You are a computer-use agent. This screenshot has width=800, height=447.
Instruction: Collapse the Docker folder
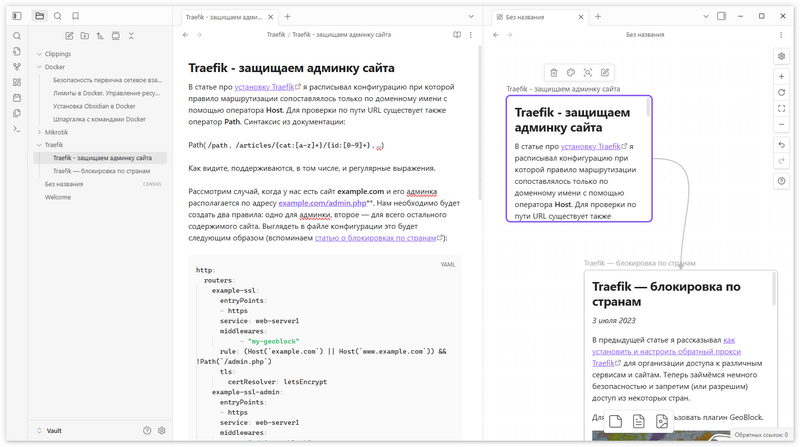click(39, 67)
